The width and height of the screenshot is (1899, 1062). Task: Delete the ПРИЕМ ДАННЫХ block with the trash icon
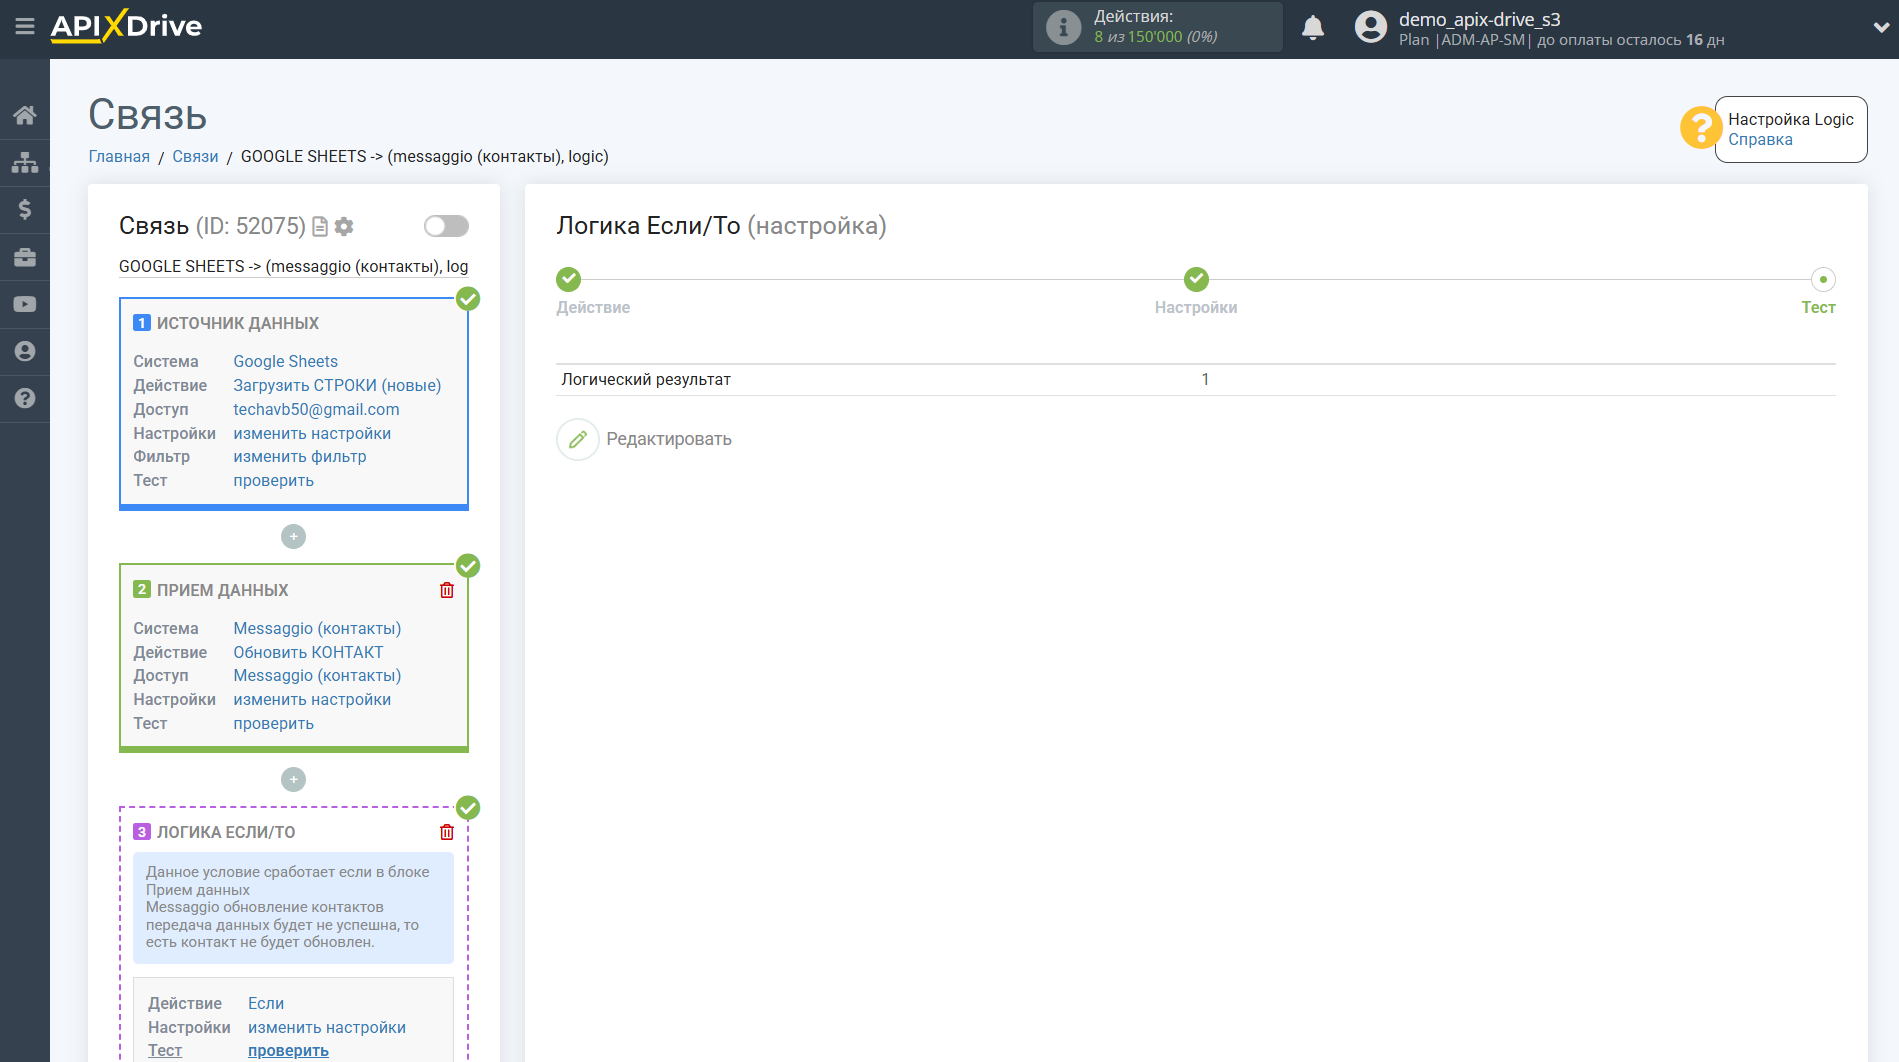coord(447,590)
